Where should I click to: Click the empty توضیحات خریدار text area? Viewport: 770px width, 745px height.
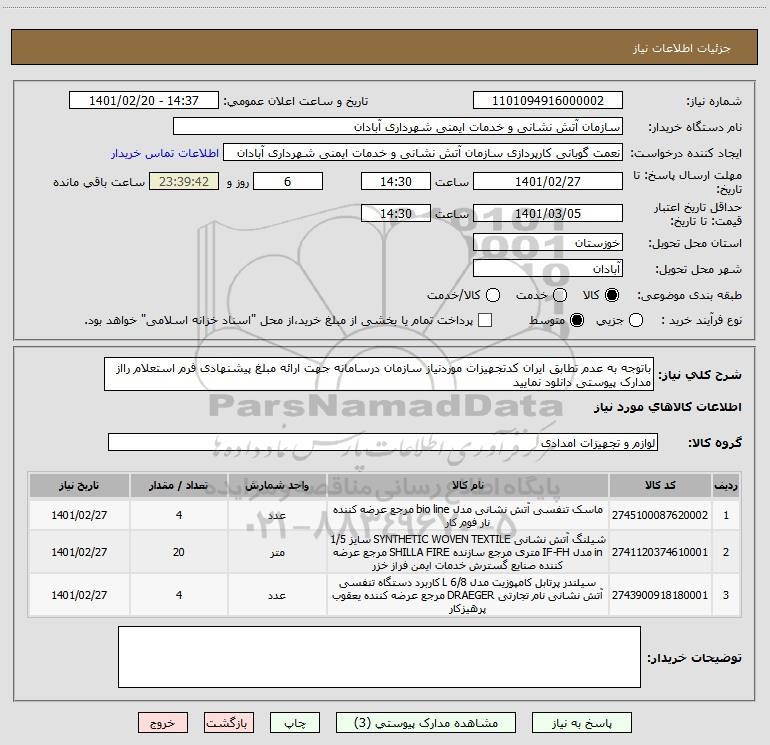(379, 657)
